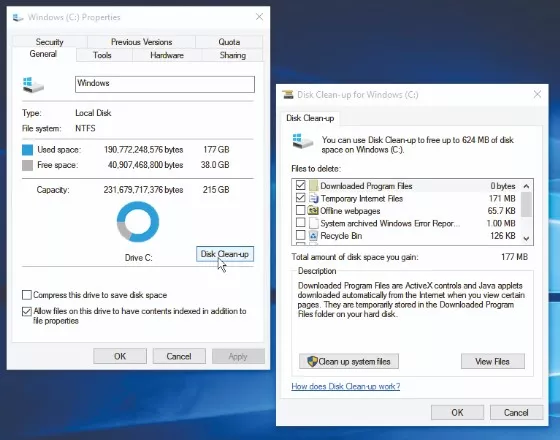
Task: Open the How does Disk Clean-up work link
Action: click(x=345, y=386)
